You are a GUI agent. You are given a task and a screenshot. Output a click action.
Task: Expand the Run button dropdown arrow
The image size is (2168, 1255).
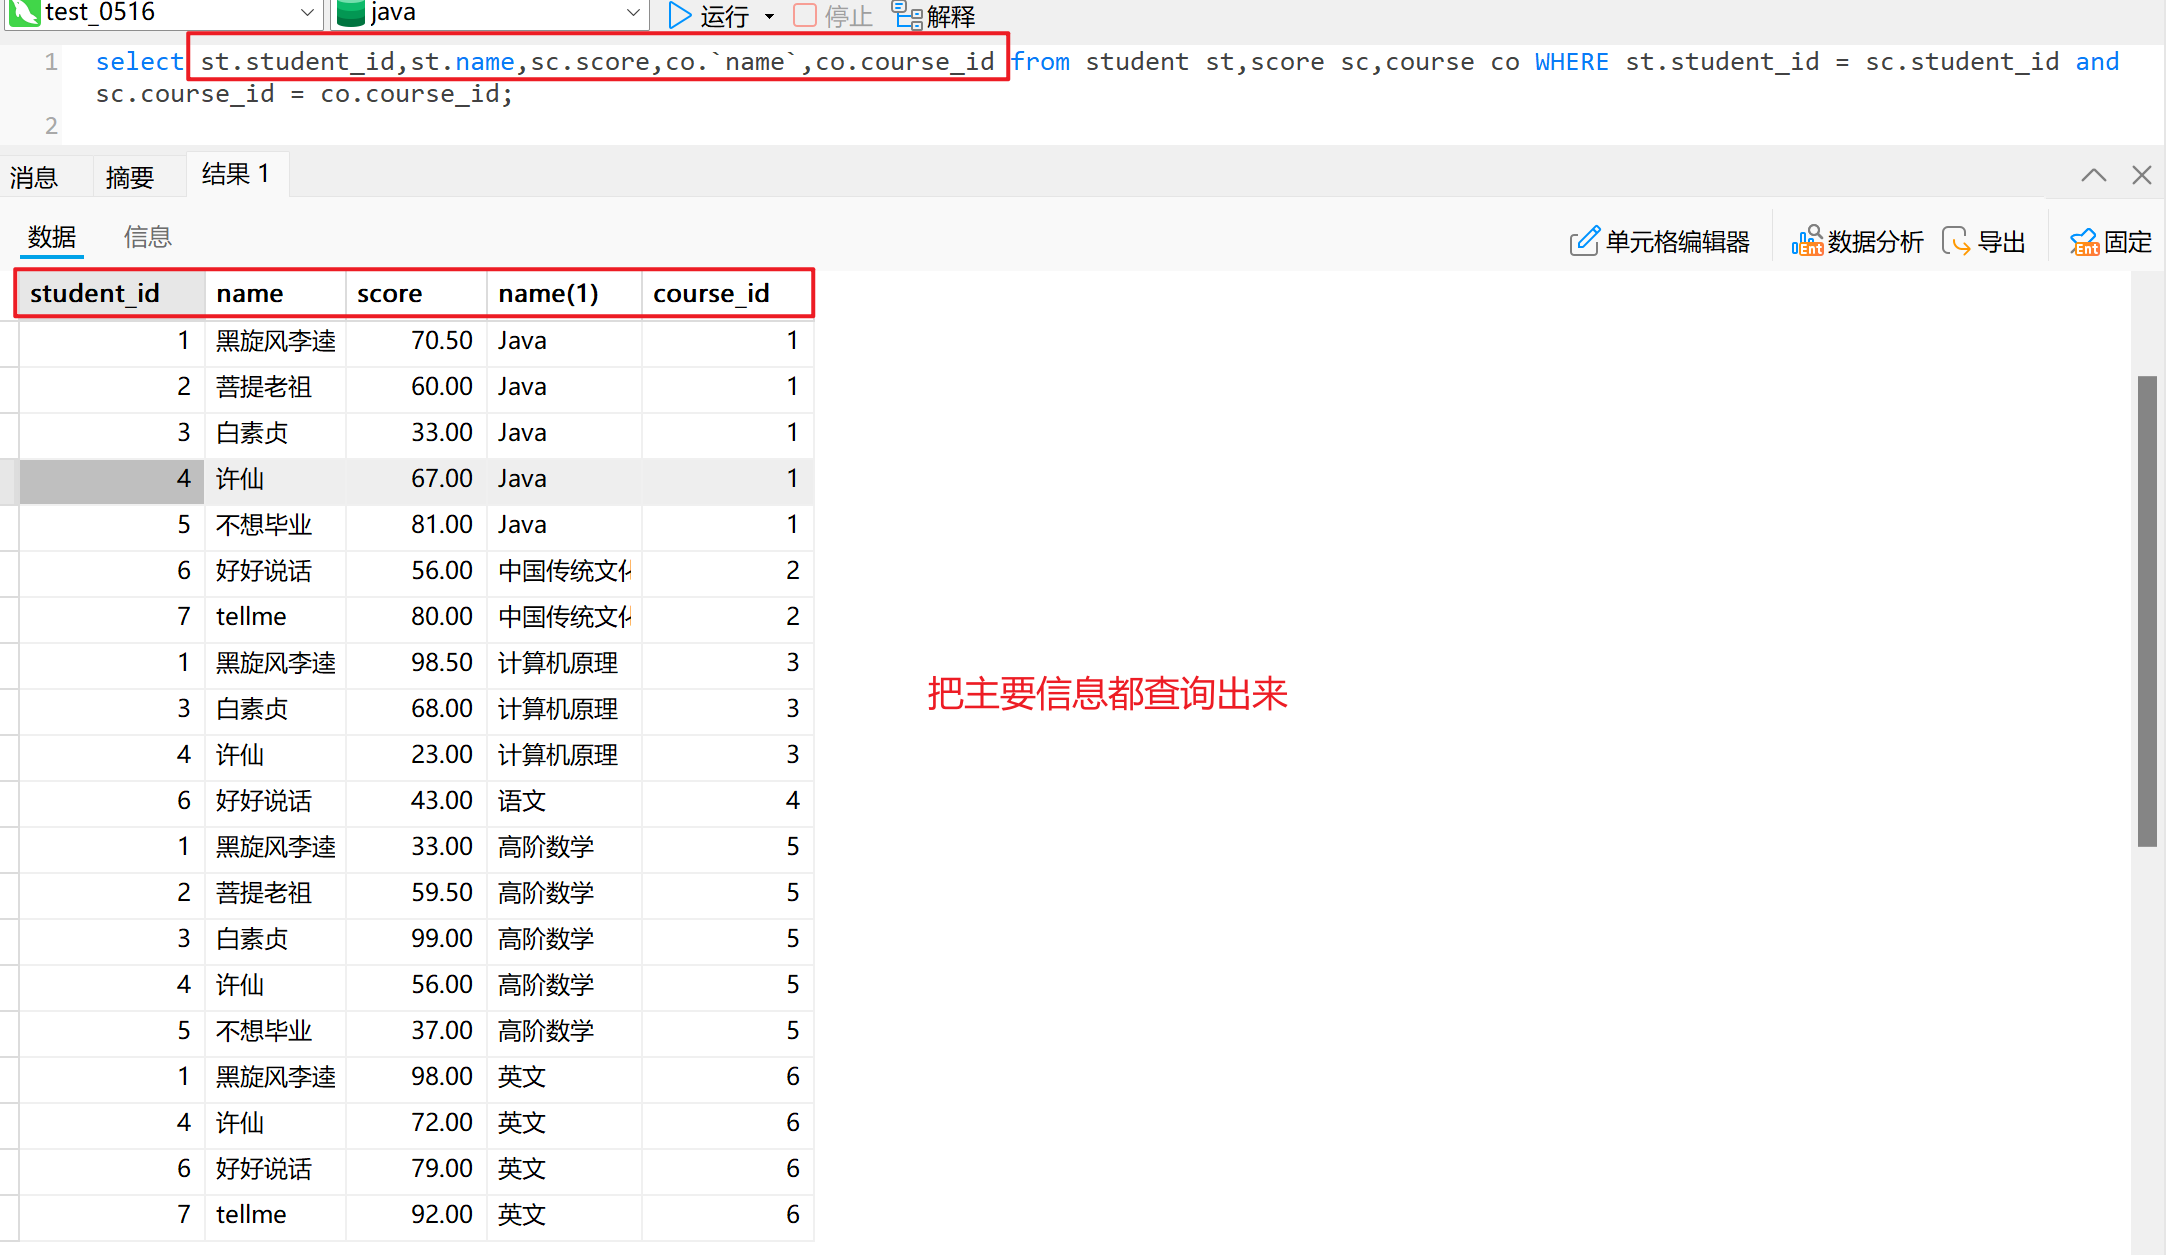pyautogui.click(x=769, y=16)
